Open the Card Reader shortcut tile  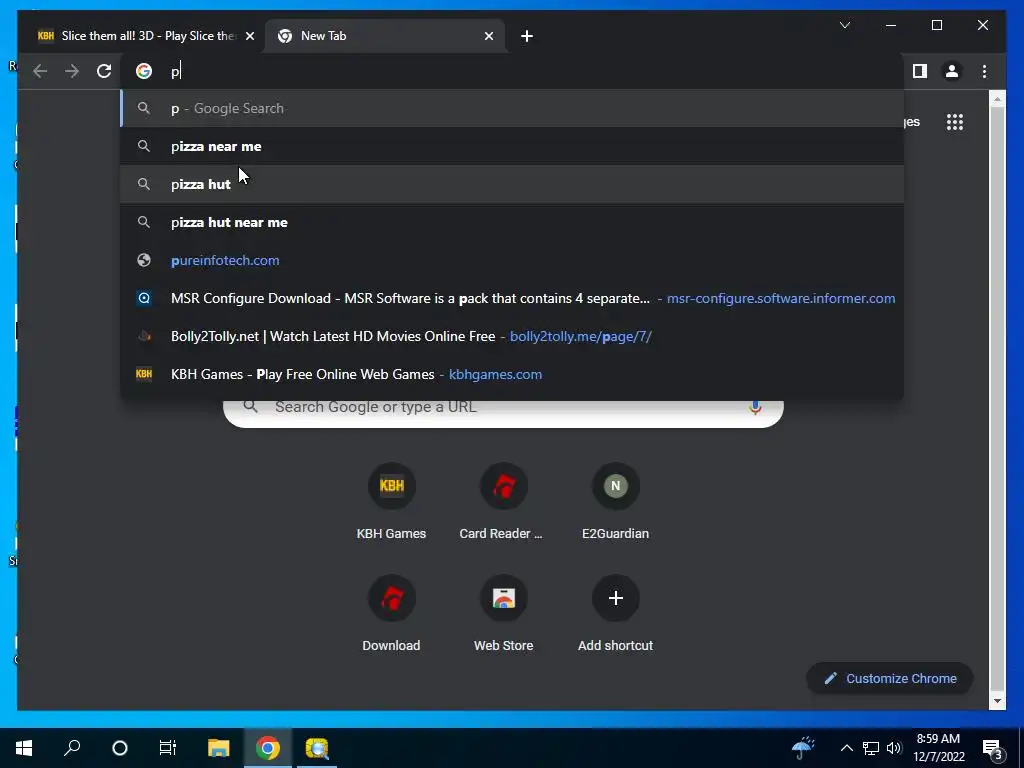coord(503,501)
